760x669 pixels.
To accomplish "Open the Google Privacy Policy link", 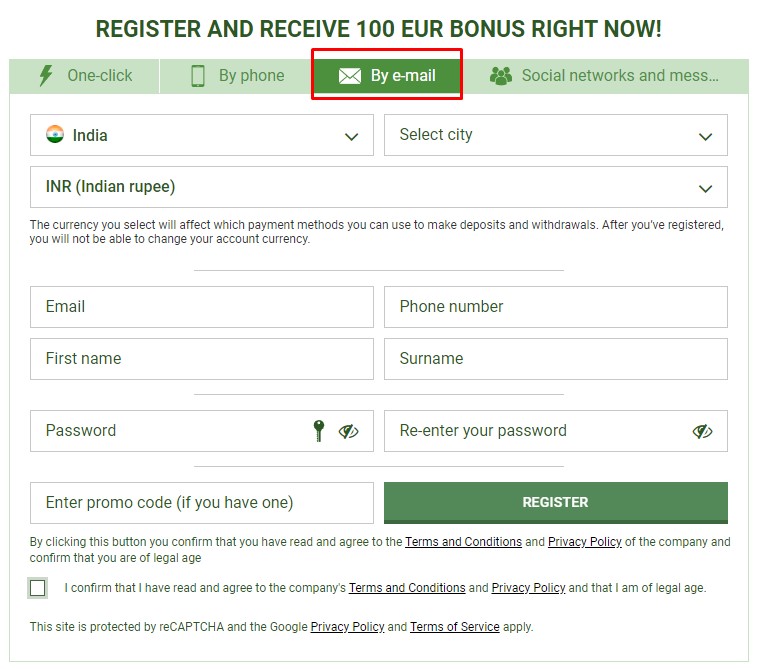I will [x=347, y=627].
